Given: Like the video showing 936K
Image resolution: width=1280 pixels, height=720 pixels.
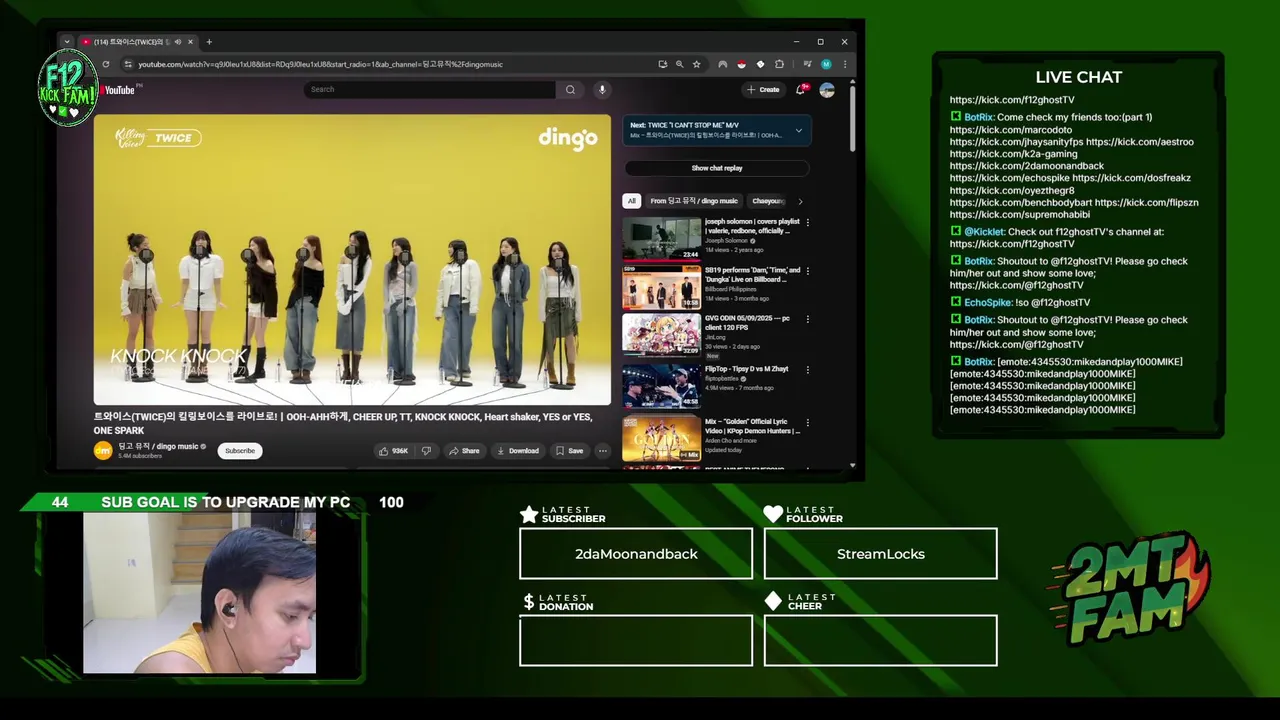Looking at the screenshot, I should (x=394, y=451).
